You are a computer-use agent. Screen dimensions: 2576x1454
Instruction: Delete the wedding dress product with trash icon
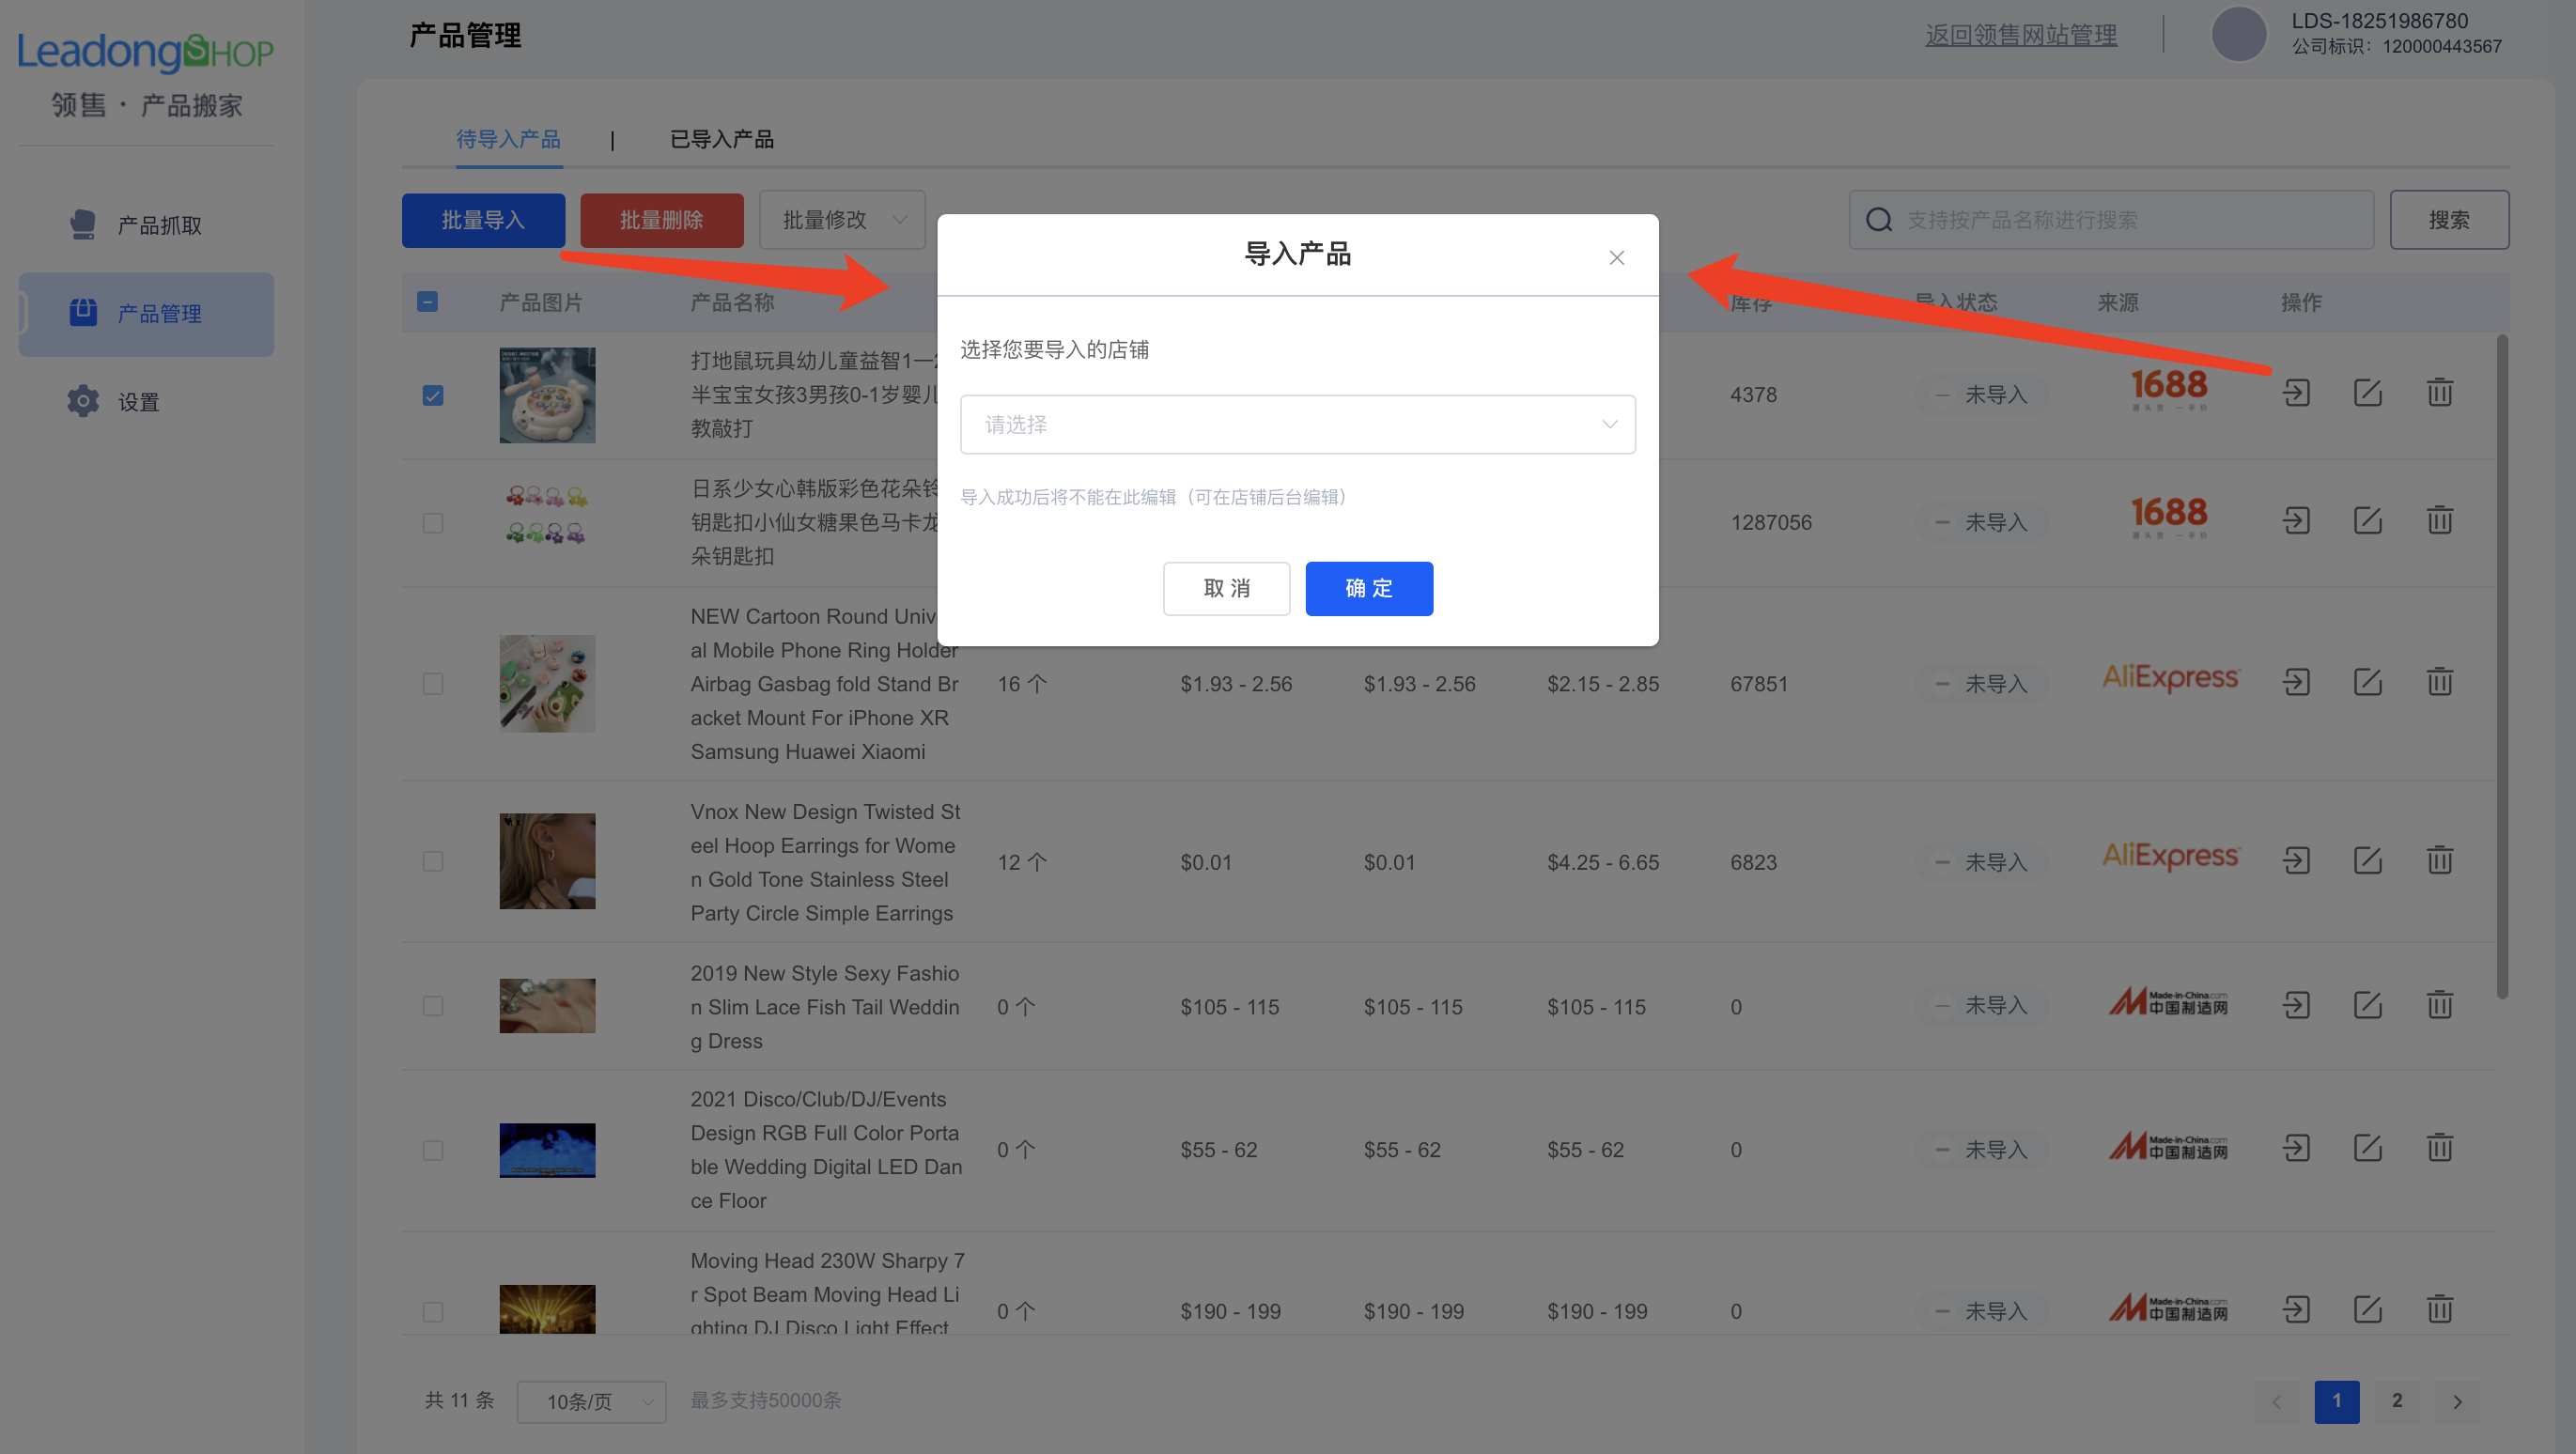point(2439,1005)
